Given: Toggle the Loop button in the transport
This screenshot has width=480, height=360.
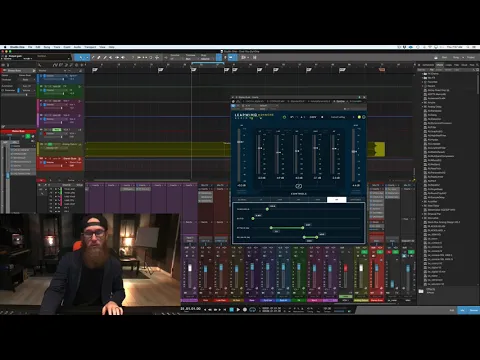Looking at the screenshot, I should (x=253, y=310).
